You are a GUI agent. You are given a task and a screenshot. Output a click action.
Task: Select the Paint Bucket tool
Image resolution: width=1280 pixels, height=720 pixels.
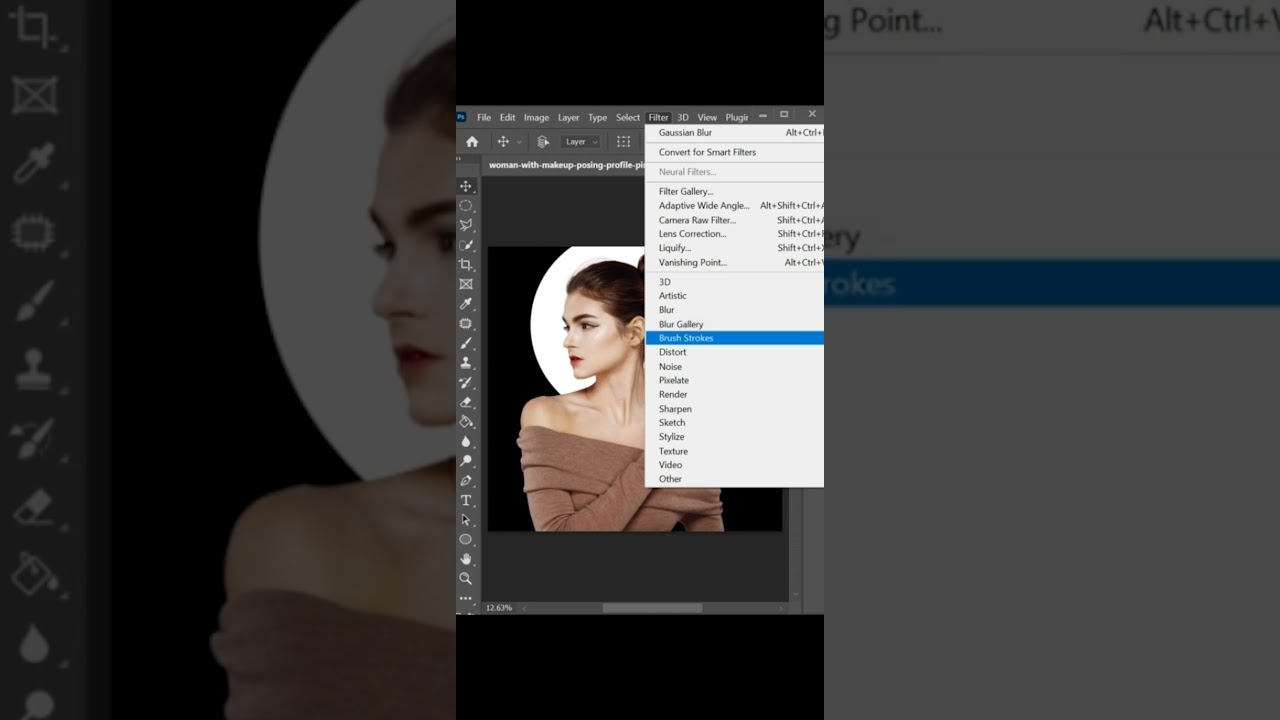point(466,422)
